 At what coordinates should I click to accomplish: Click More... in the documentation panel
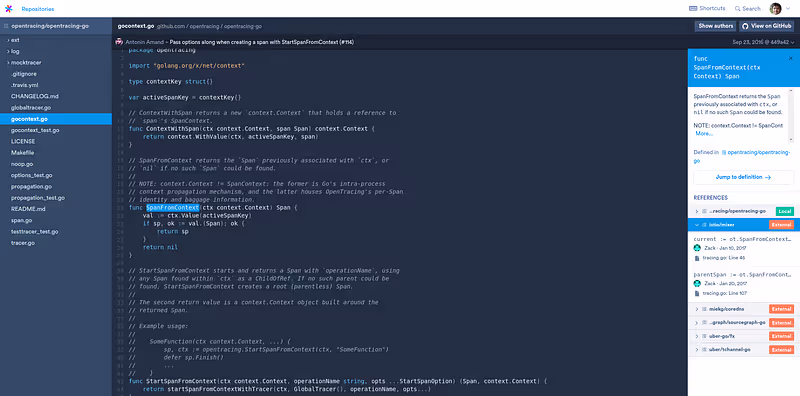pyautogui.click(x=704, y=134)
